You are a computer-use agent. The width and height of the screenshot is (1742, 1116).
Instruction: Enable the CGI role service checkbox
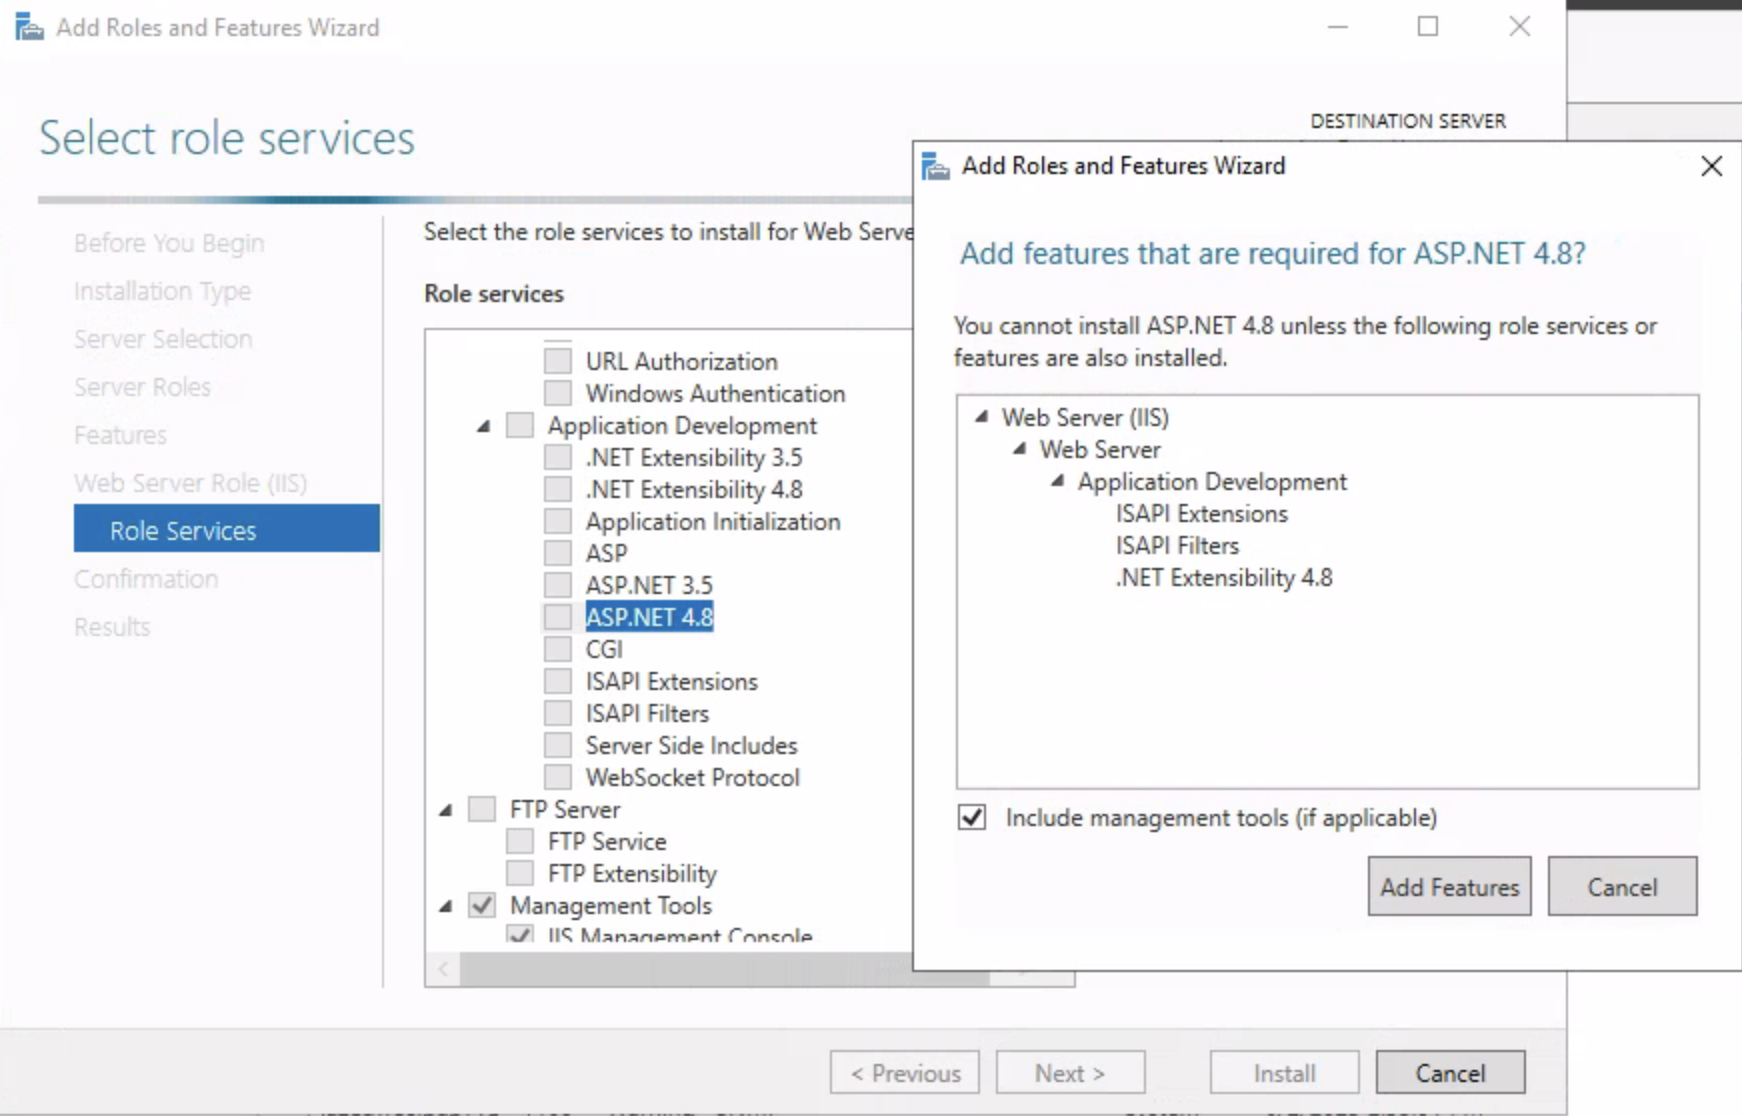click(558, 649)
